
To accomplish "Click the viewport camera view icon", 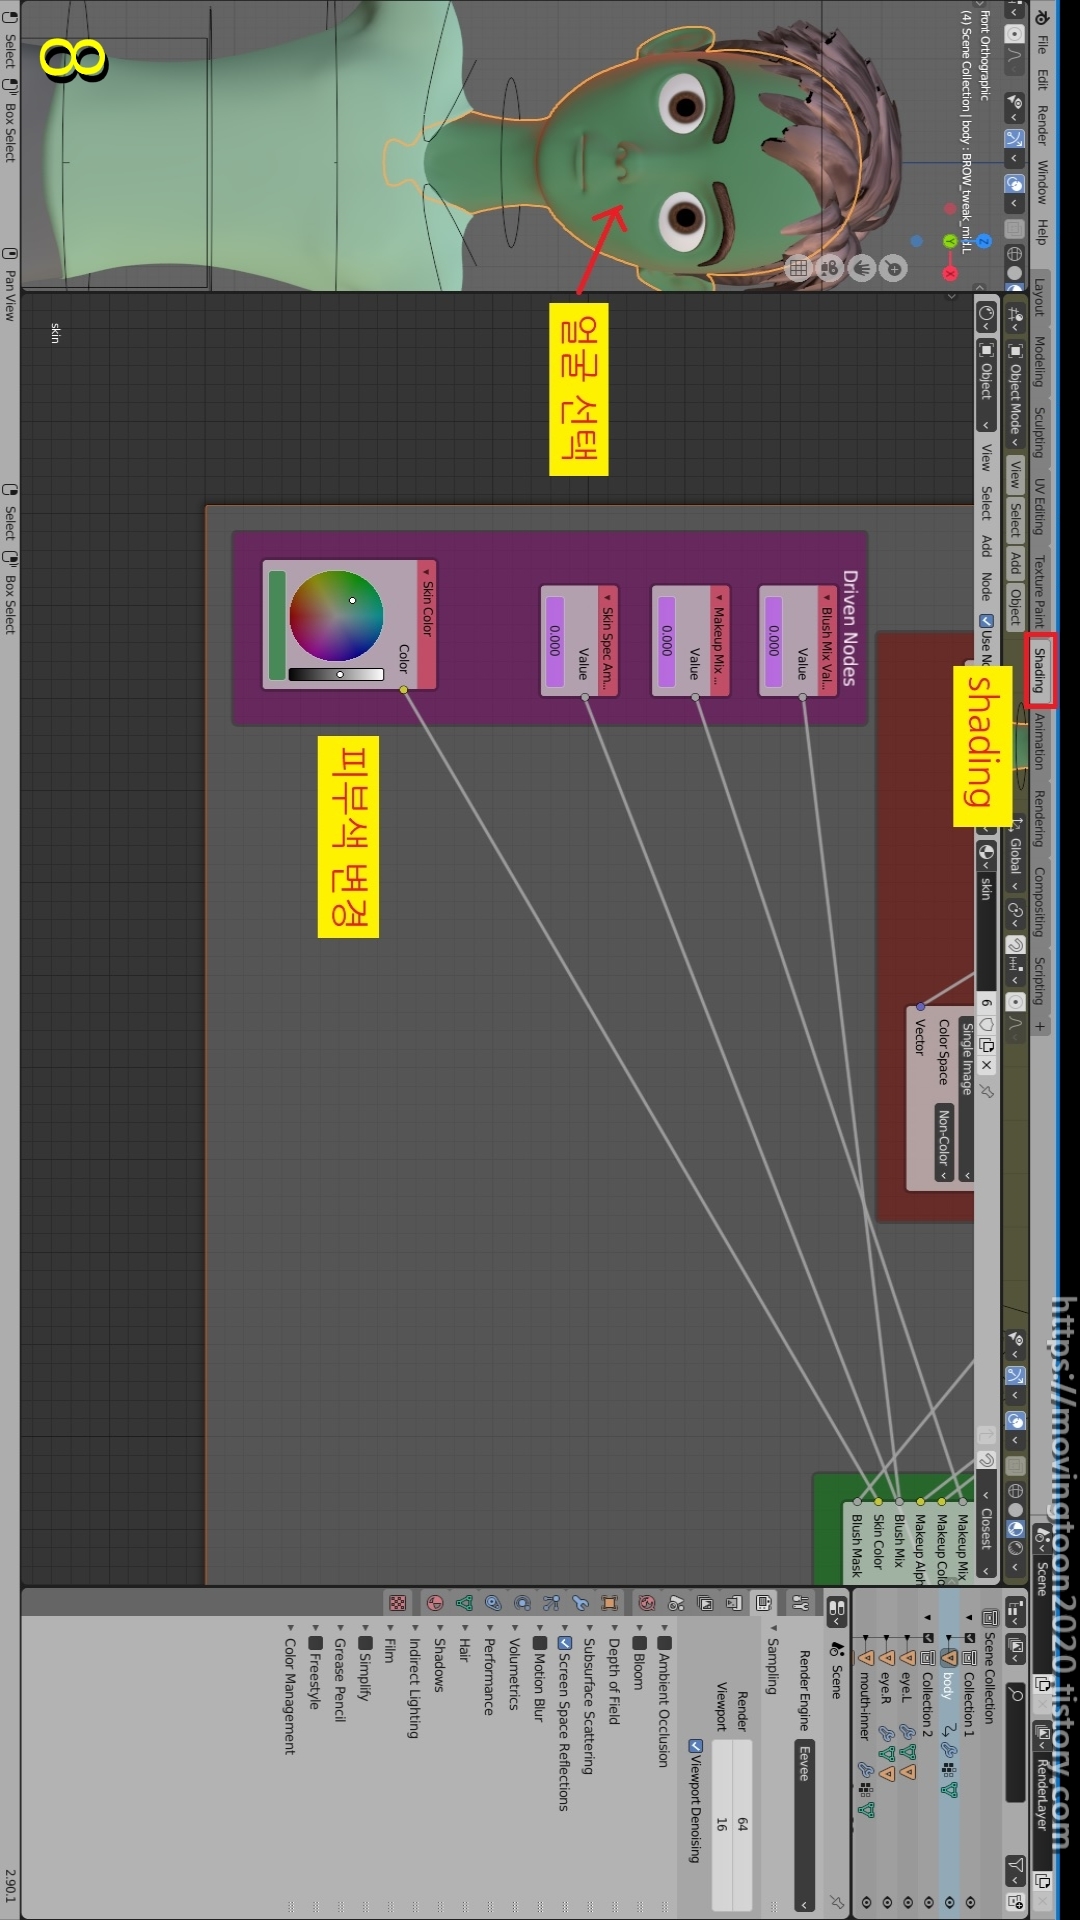I will 830,267.
